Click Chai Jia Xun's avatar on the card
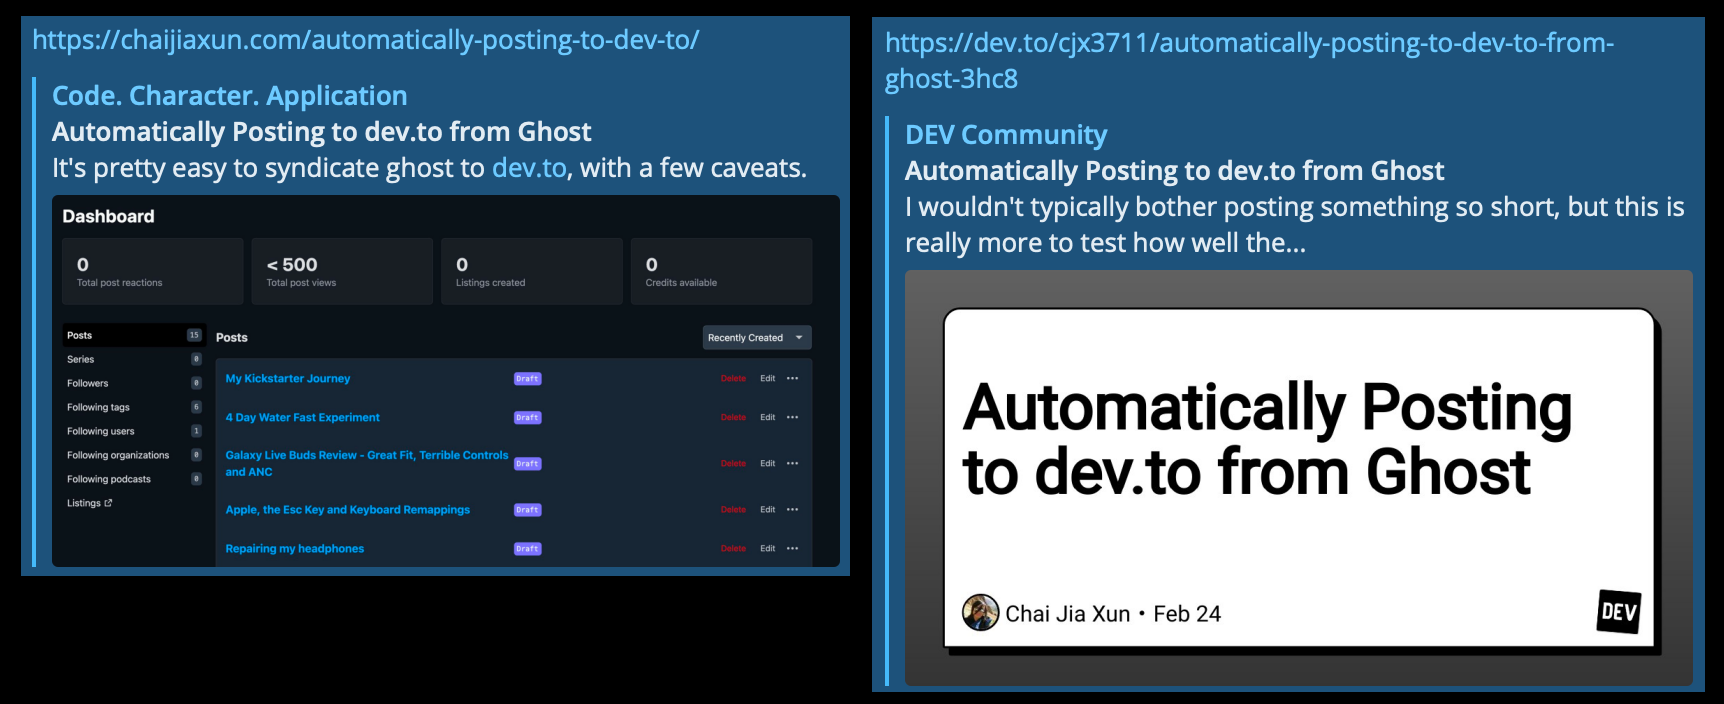The image size is (1724, 704). 980,613
